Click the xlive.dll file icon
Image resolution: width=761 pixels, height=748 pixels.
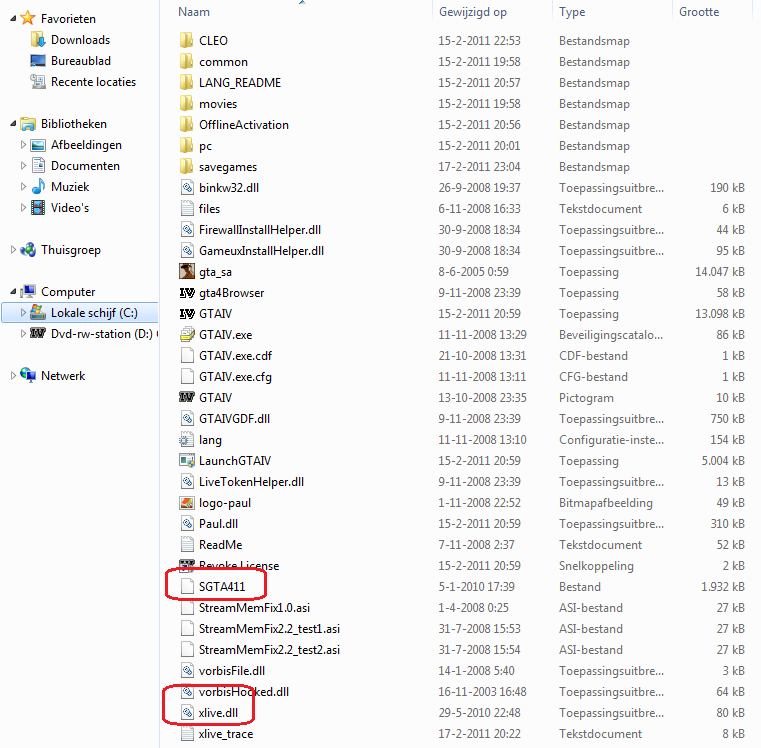(187, 713)
